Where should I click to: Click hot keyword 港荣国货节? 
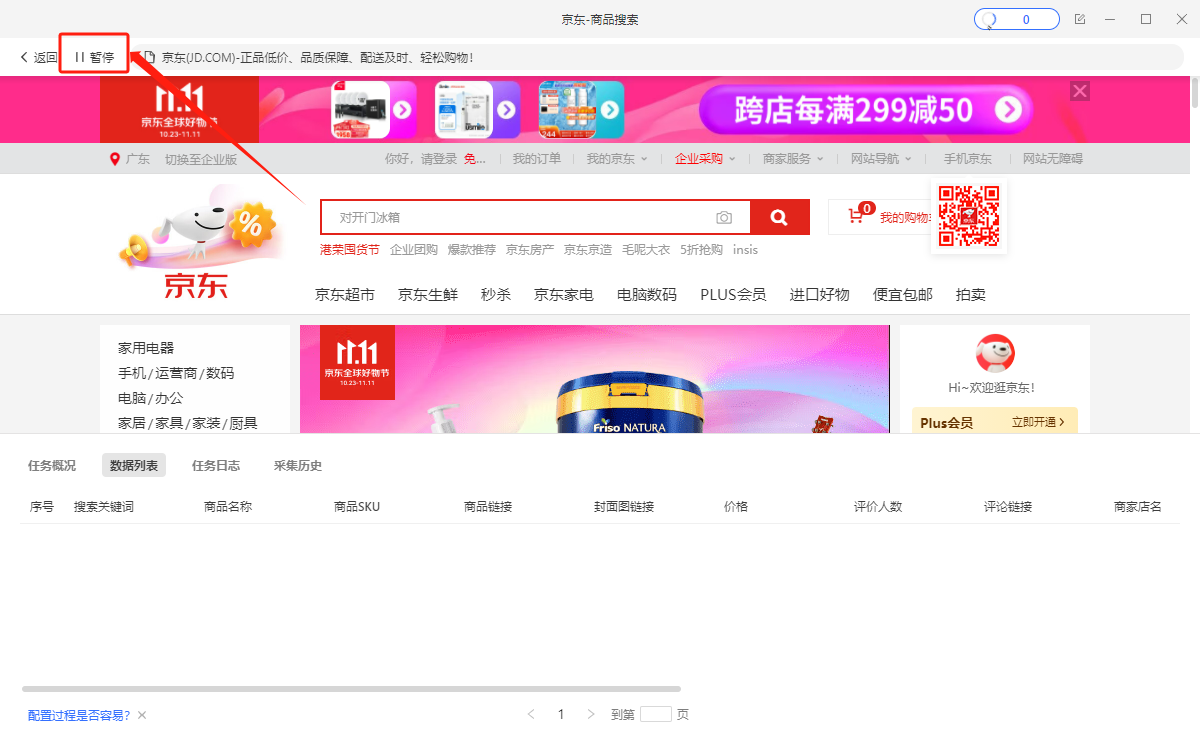[350, 250]
